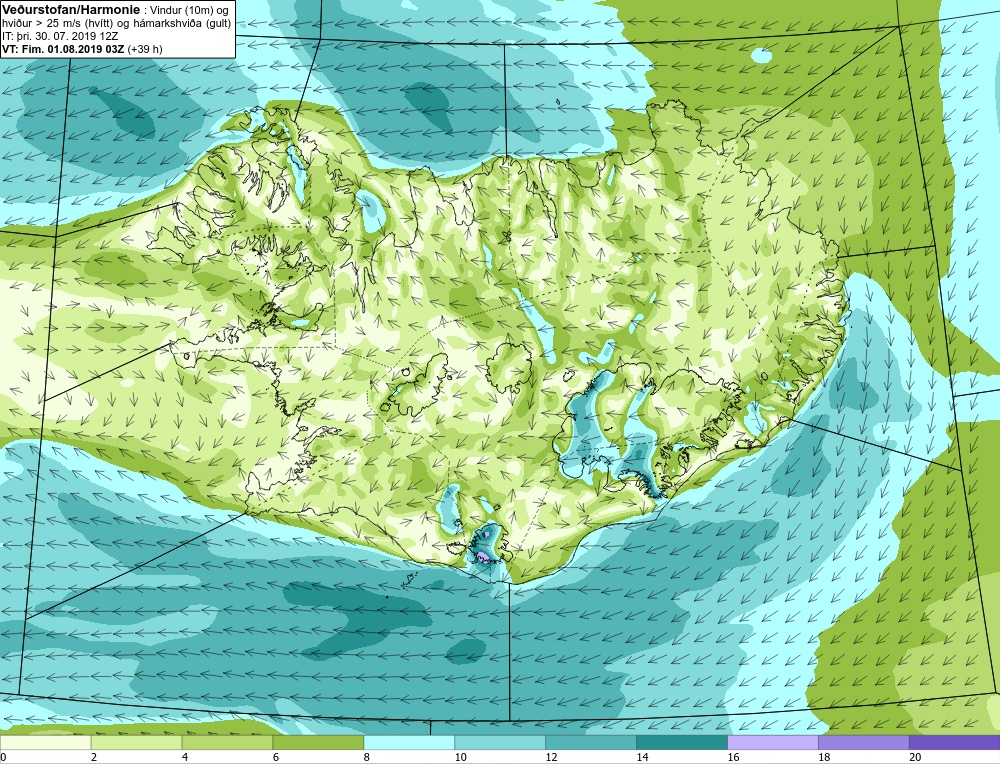The width and height of the screenshot is (1000, 764).
Task: Click the "IT: þri. 30. 07. 2019 12Z" line
Action: tap(60, 36)
